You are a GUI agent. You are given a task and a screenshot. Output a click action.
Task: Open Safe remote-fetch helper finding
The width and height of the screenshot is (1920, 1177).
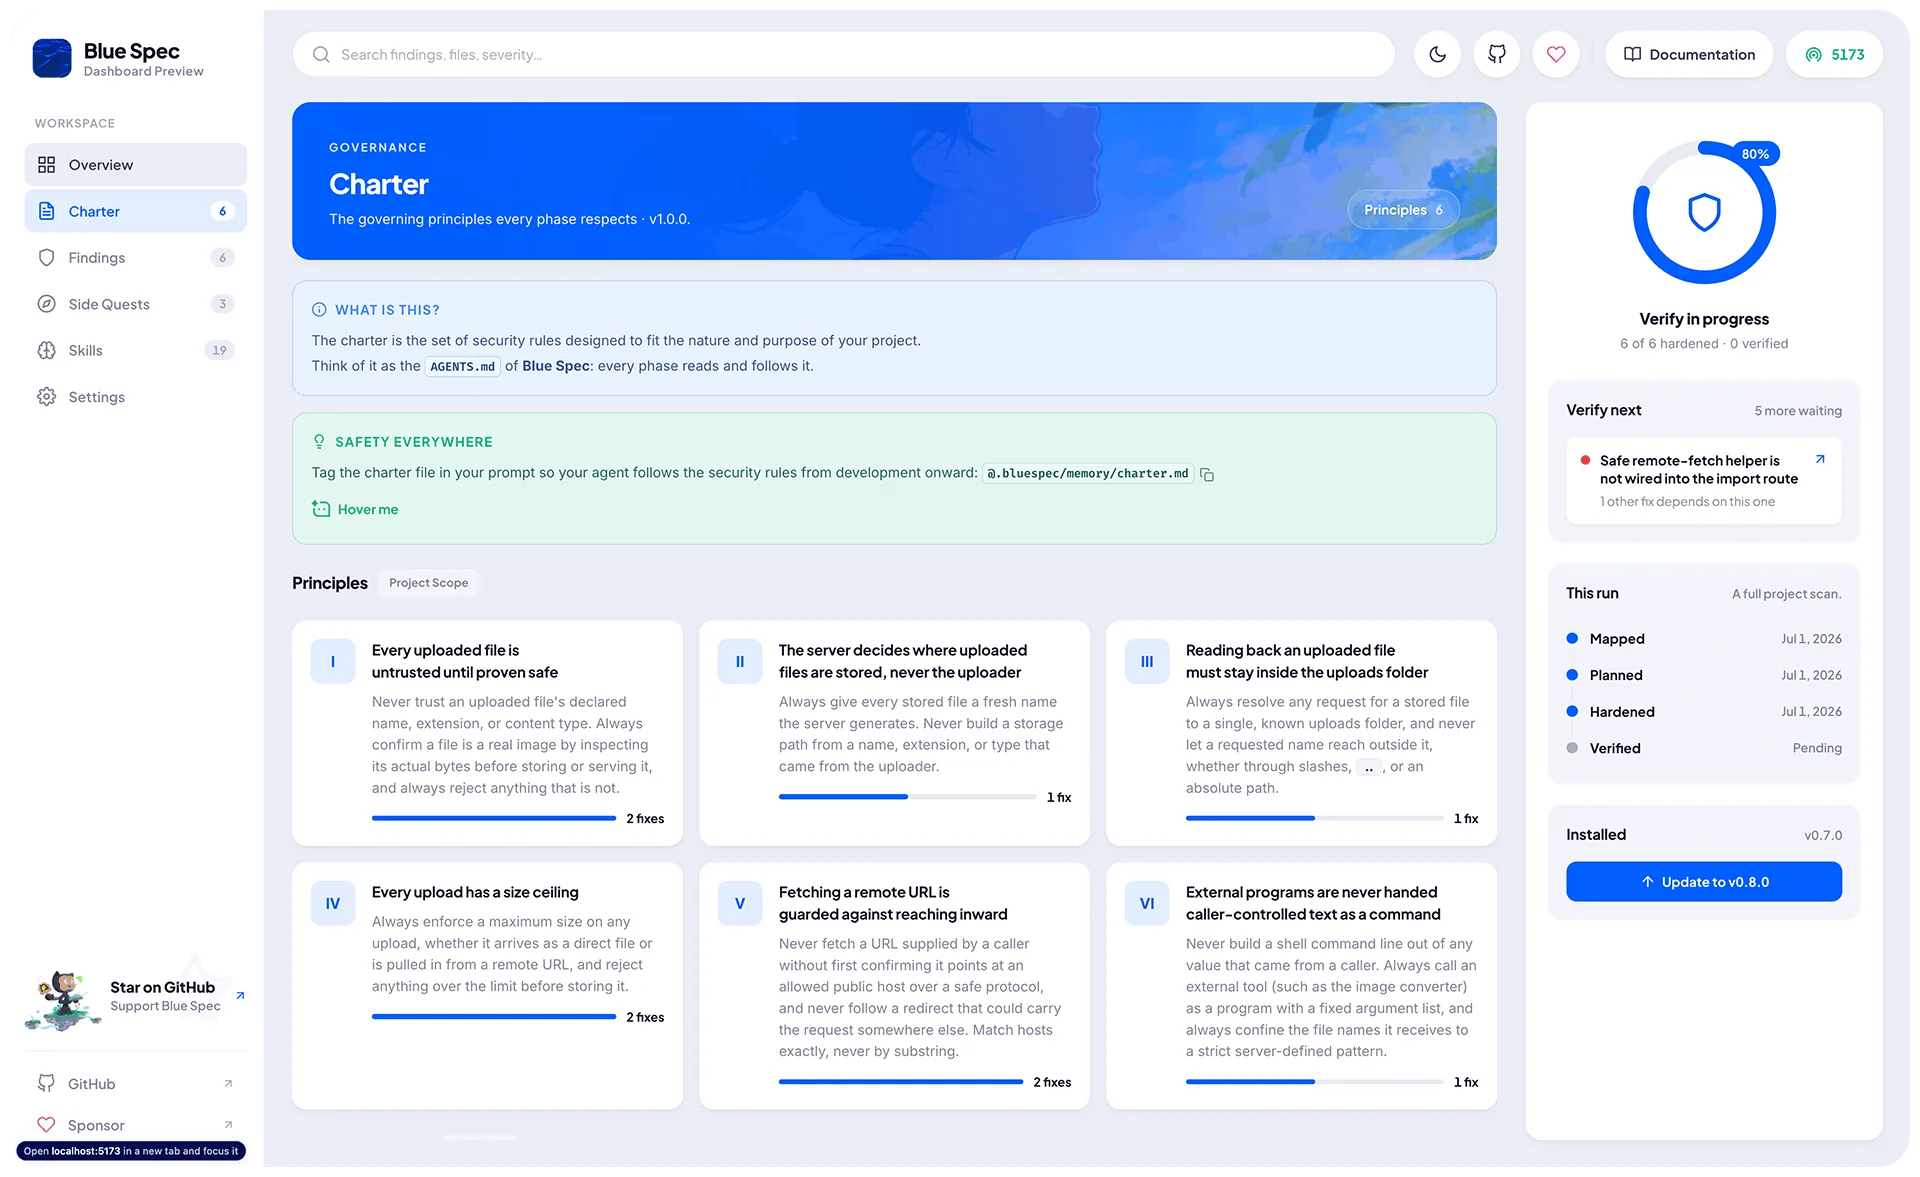[x=1704, y=480]
